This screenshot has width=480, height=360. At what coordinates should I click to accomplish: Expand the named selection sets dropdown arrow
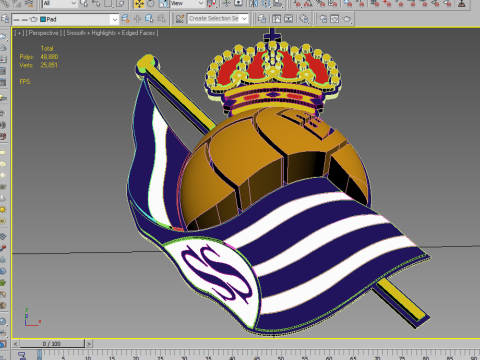(244, 19)
